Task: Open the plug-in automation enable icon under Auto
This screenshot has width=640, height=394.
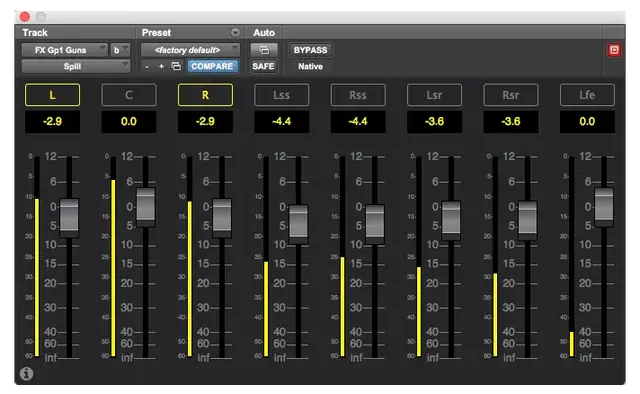Action: tap(264, 50)
